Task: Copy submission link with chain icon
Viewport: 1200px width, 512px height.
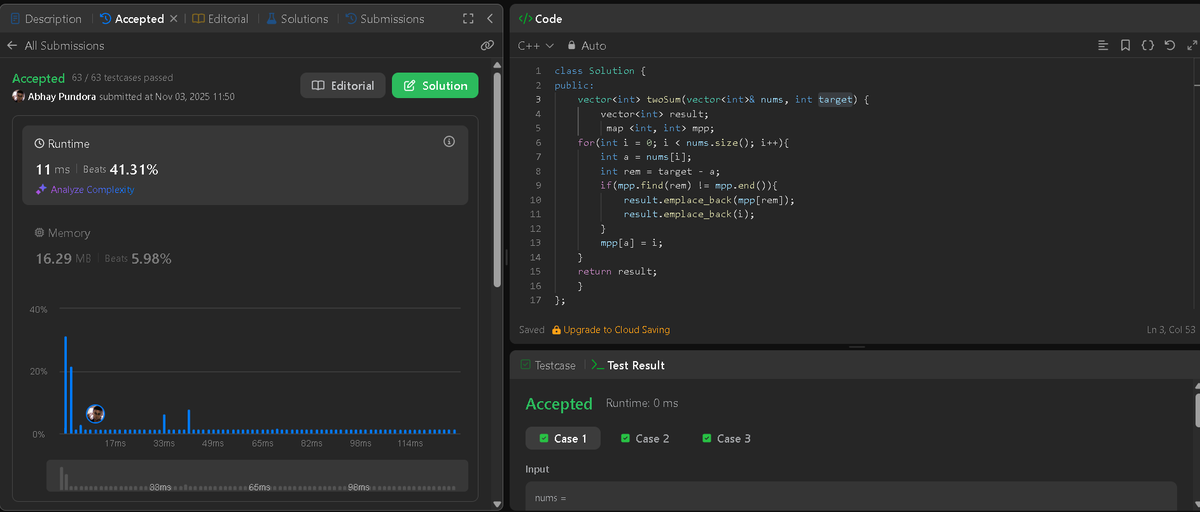Action: coord(486,46)
